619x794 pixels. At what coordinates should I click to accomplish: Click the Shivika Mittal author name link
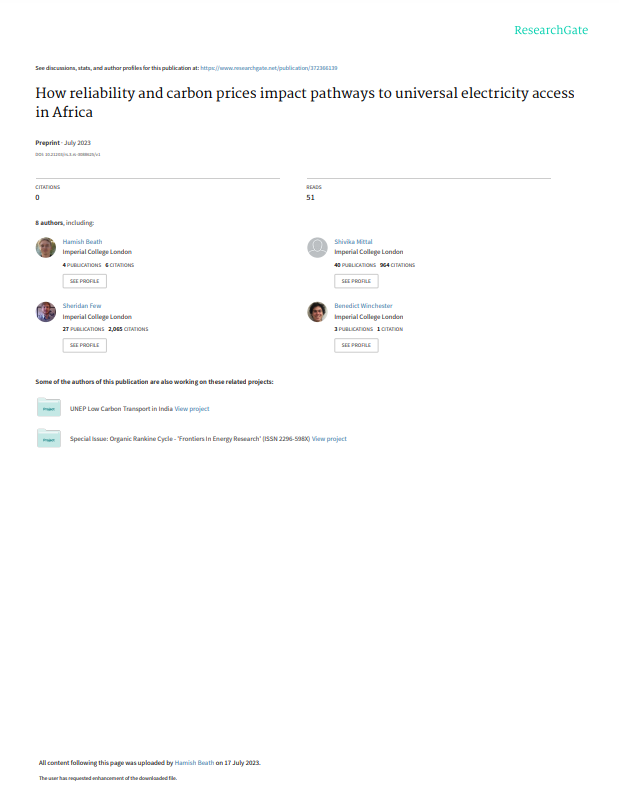pos(353,242)
